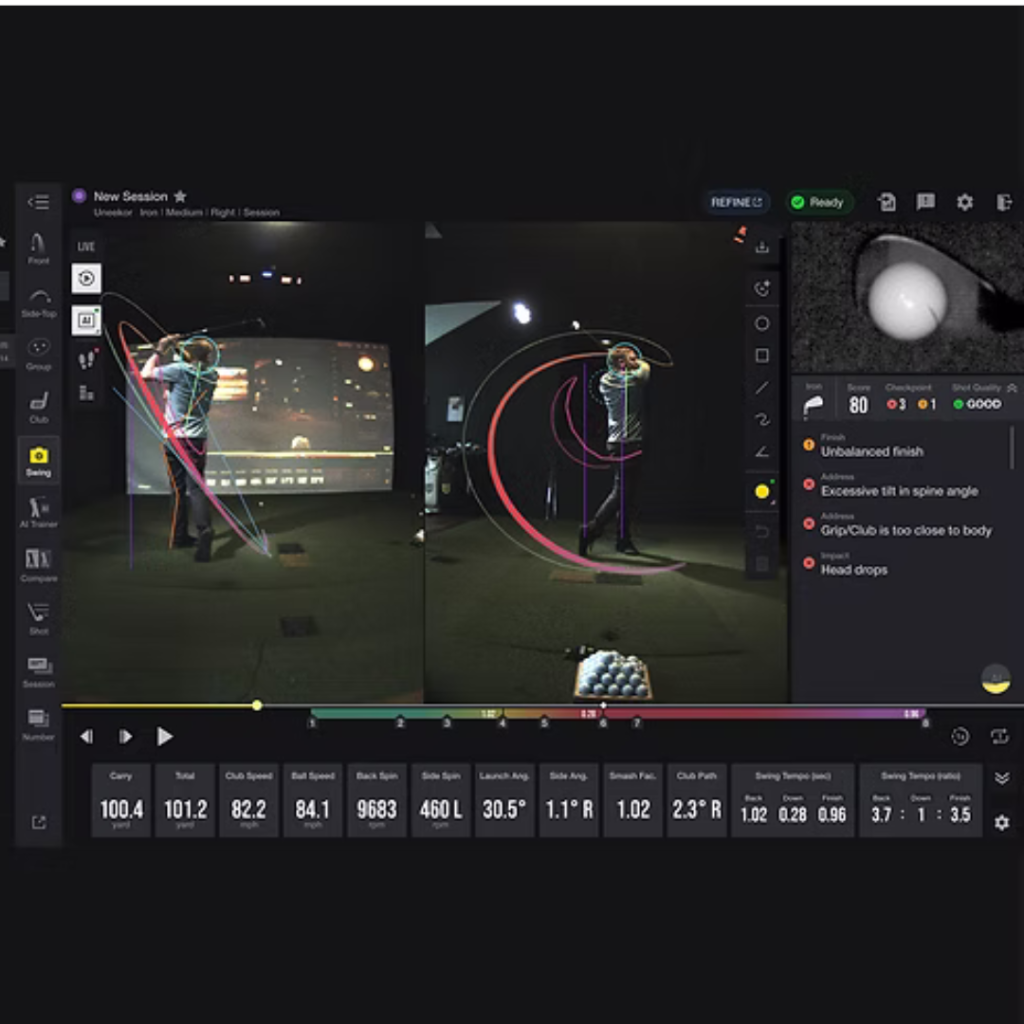Select the Club sidebar icon
Viewport: 1024px width, 1024px height.
(39, 410)
